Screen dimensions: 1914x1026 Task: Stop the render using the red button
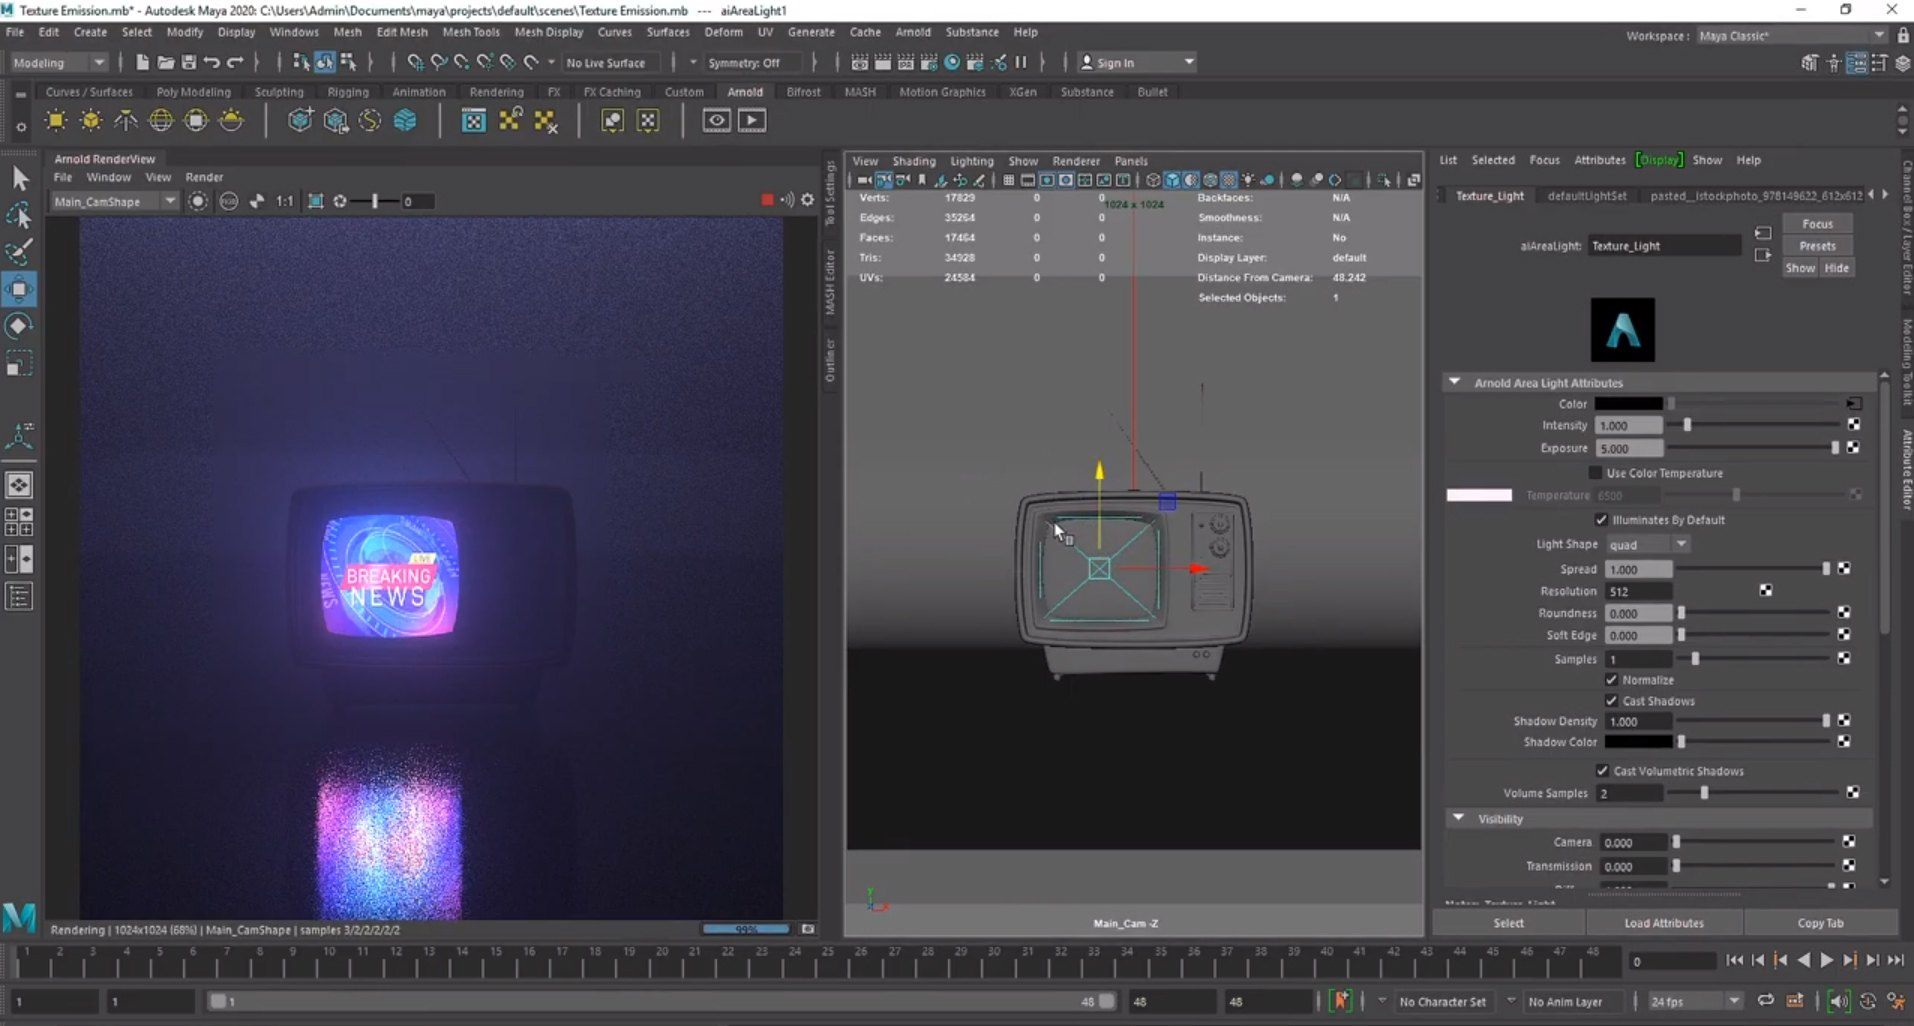pos(767,200)
